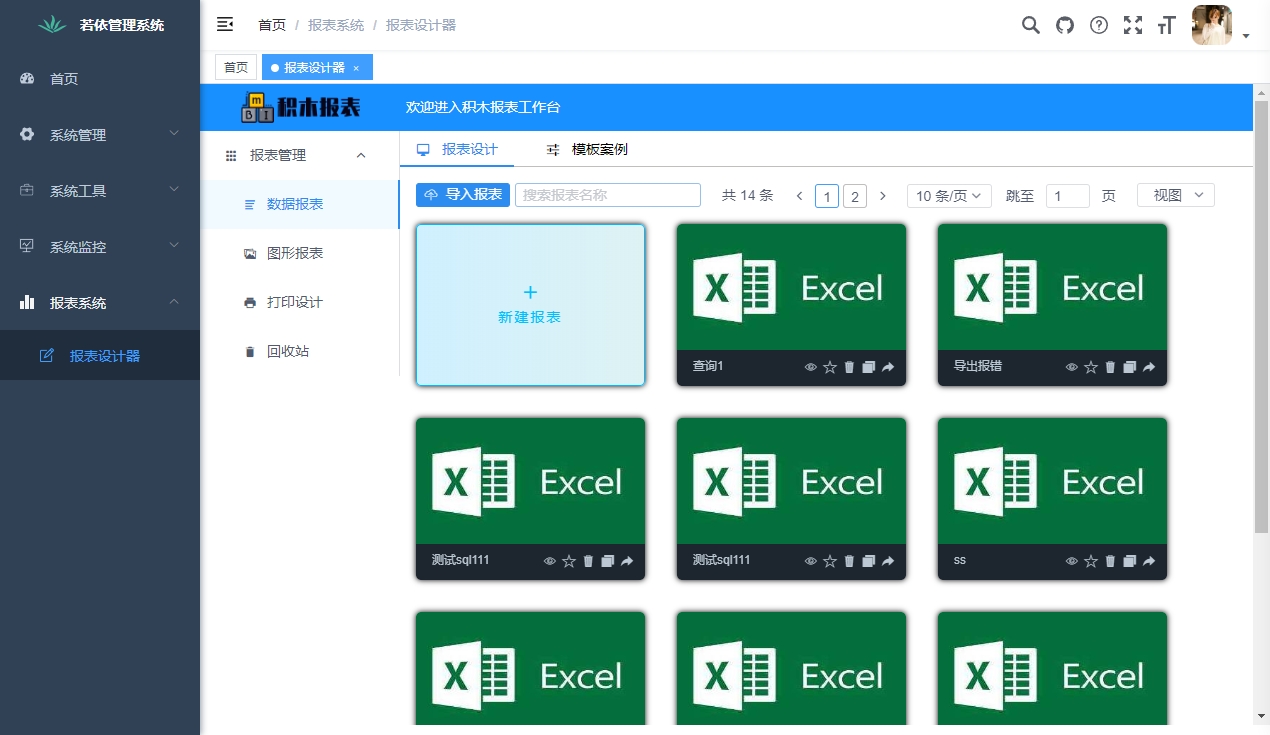
Task: Click 首页 in the breadcrumb
Action: click(272, 25)
